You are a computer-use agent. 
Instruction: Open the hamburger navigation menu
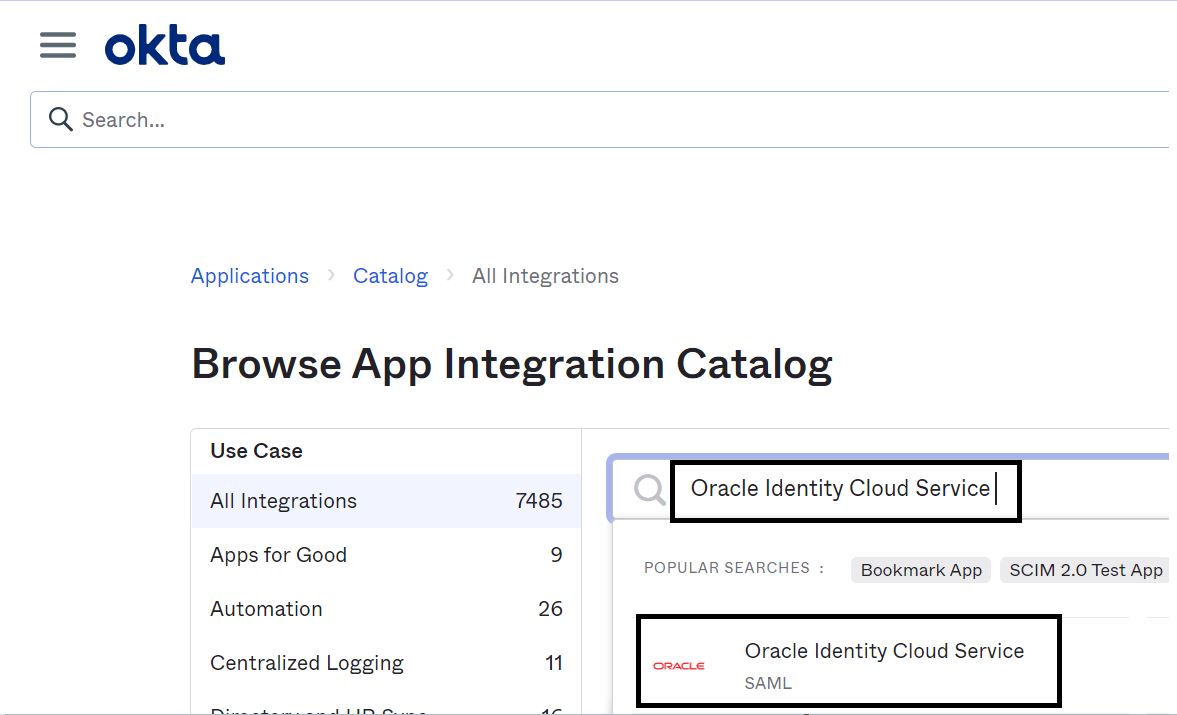tap(58, 45)
